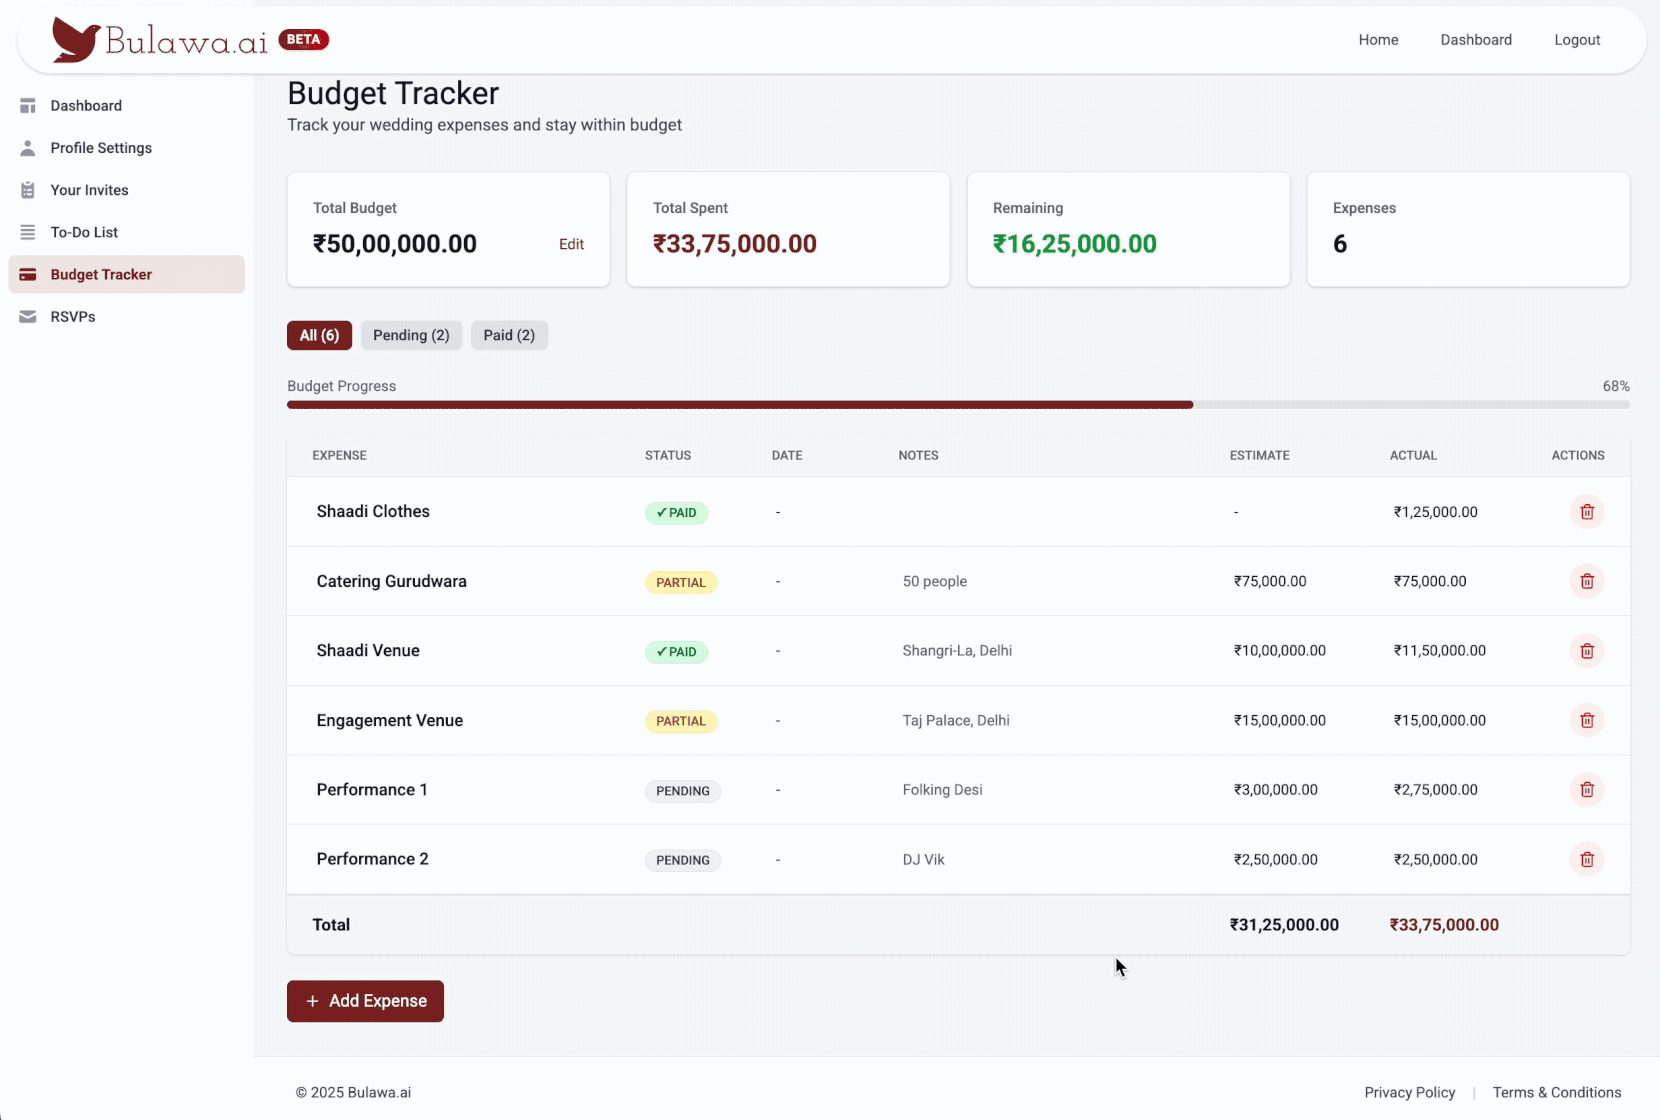
Task: Delete the Shaadi Venue expense
Action: (1586, 651)
